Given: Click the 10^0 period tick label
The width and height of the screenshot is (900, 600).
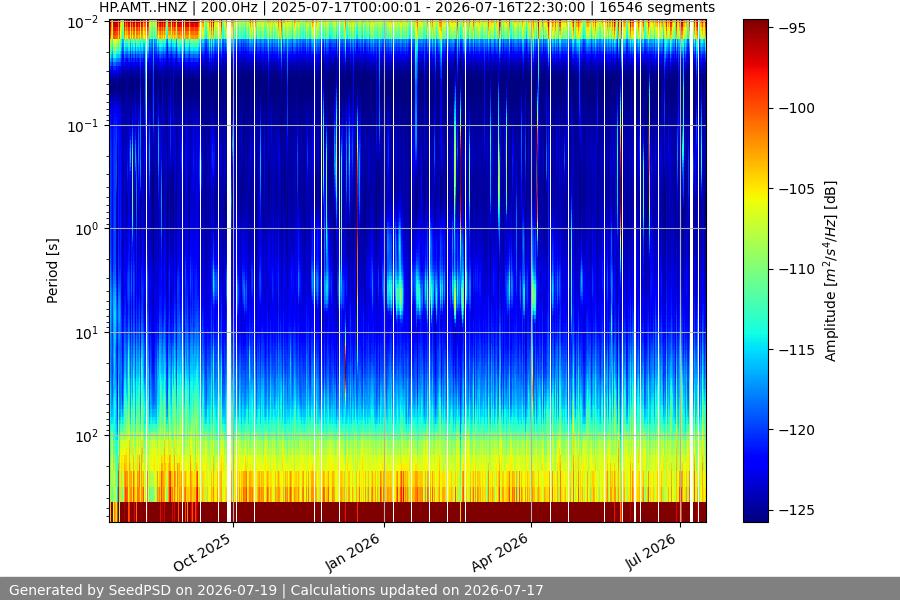Looking at the screenshot, I should [87, 230].
